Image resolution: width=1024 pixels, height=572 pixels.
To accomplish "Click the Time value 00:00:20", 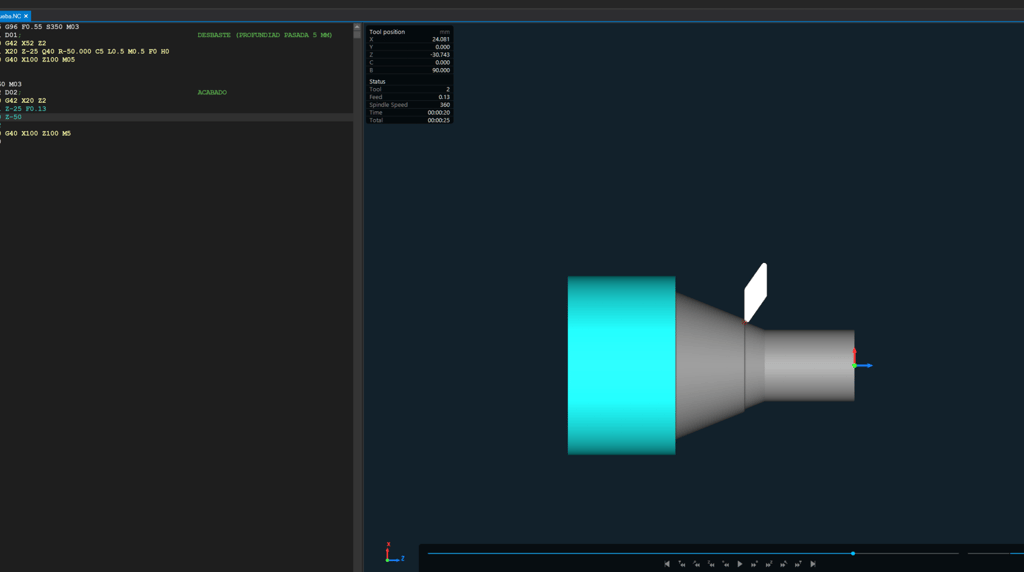I will pos(439,113).
